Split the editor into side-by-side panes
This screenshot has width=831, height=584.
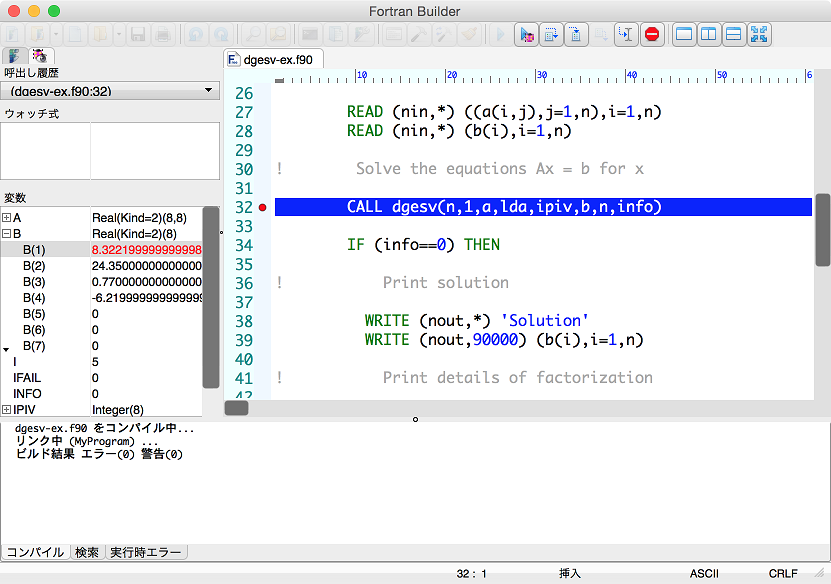709,35
